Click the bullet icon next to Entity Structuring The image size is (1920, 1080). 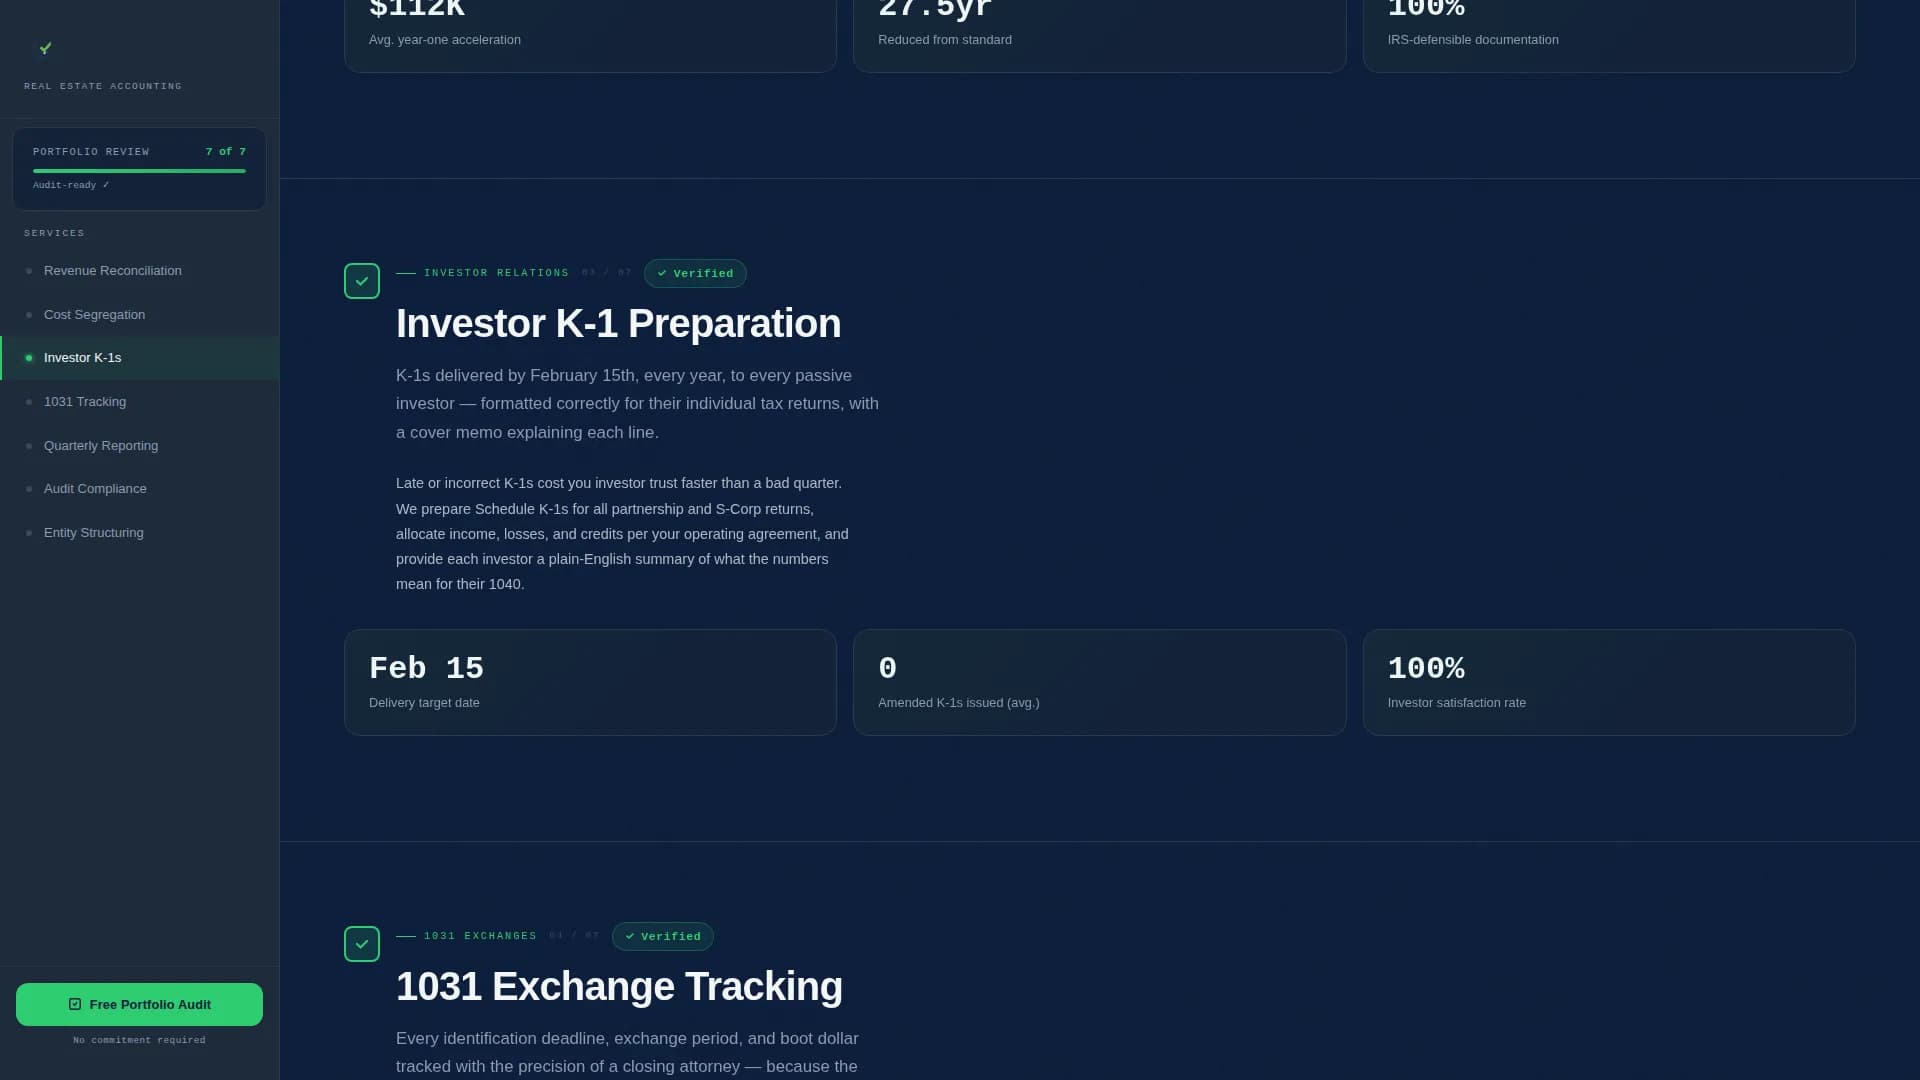pos(30,532)
